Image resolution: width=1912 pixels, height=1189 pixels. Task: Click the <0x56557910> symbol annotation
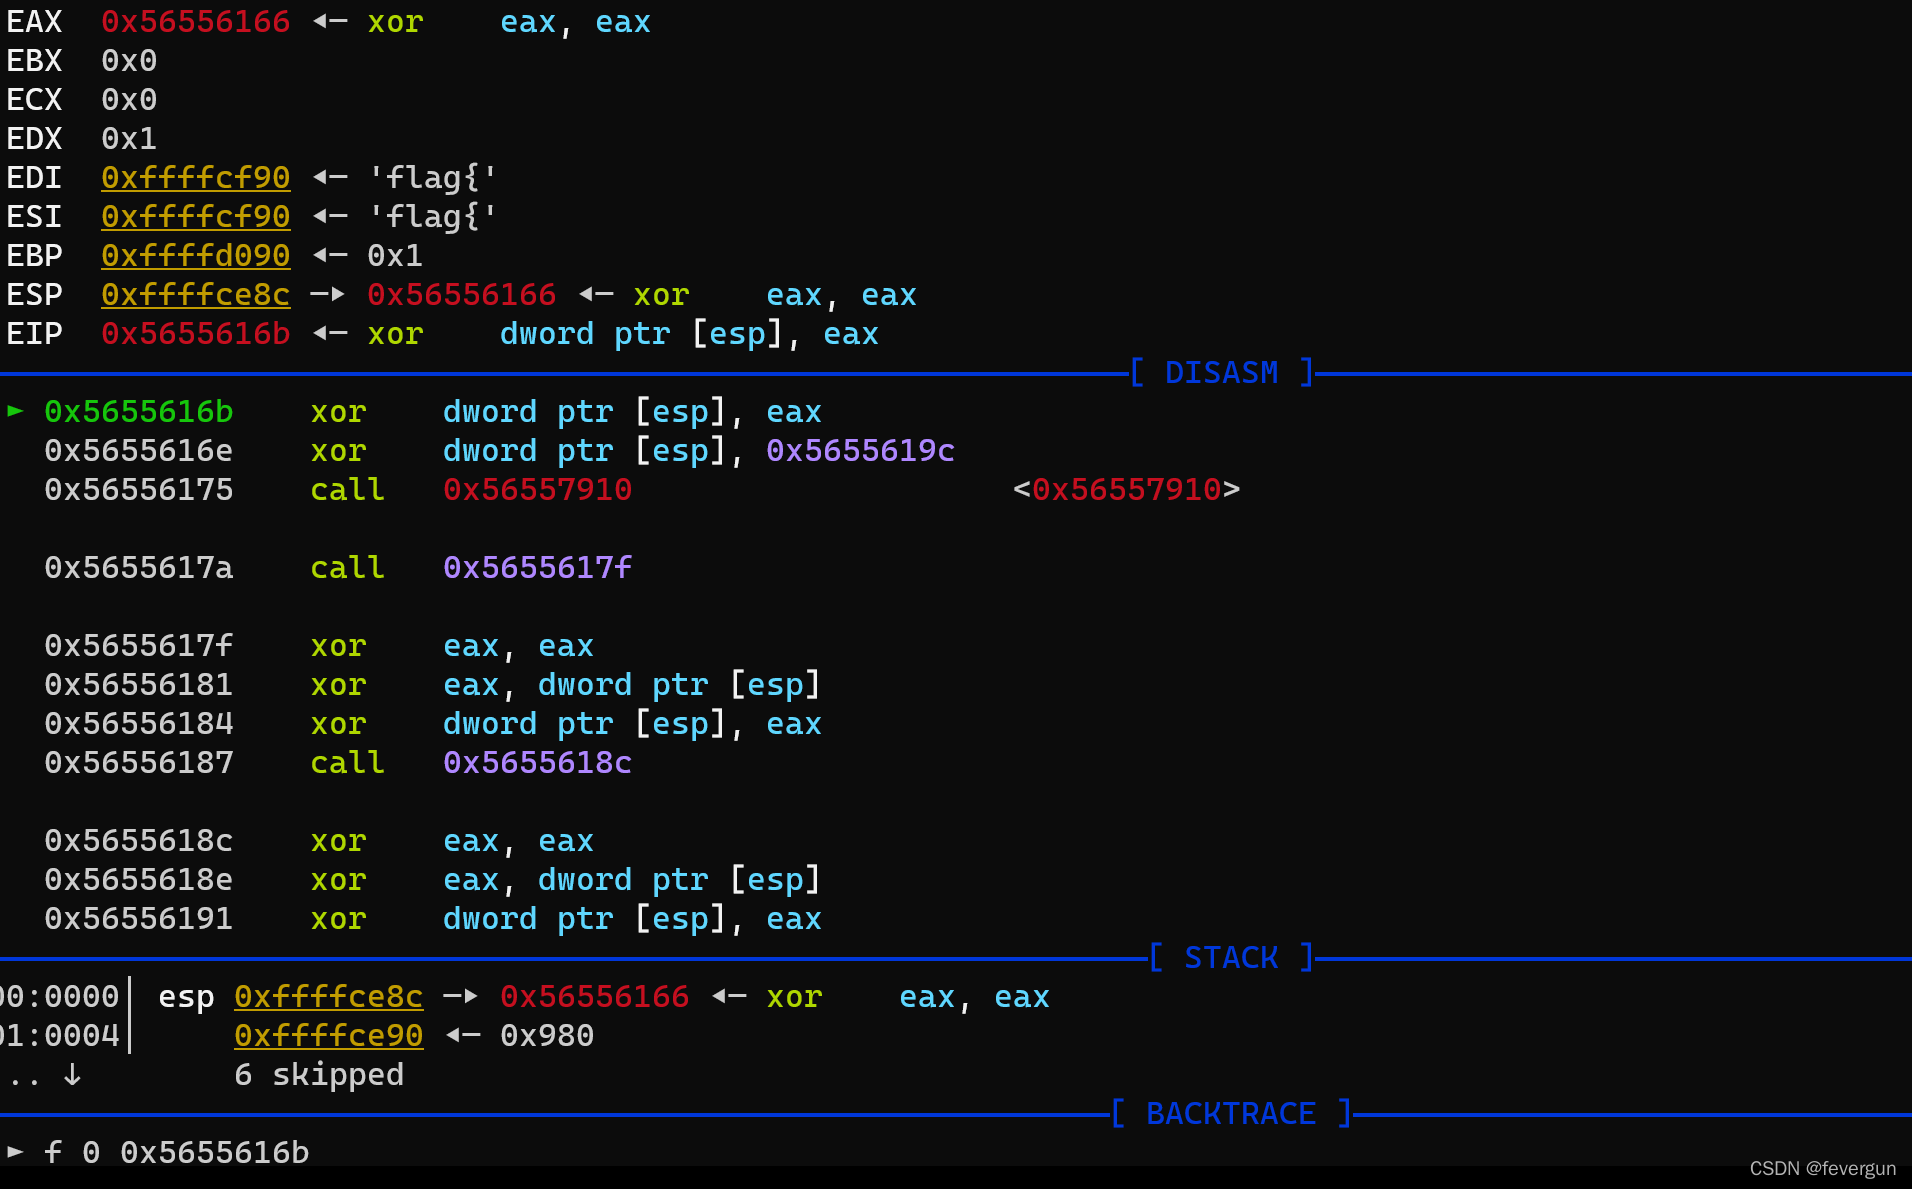[x=1126, y=490]
